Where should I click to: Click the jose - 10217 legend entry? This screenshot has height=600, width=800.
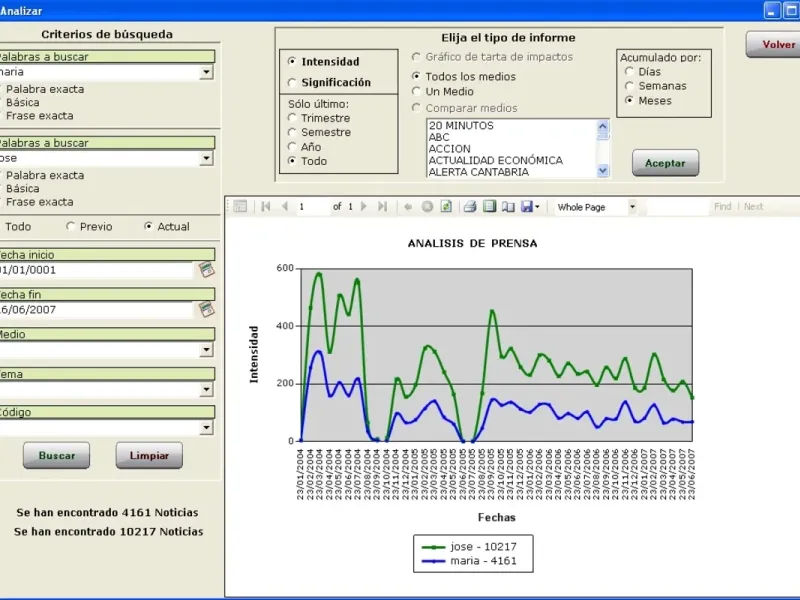coord(469,547)
